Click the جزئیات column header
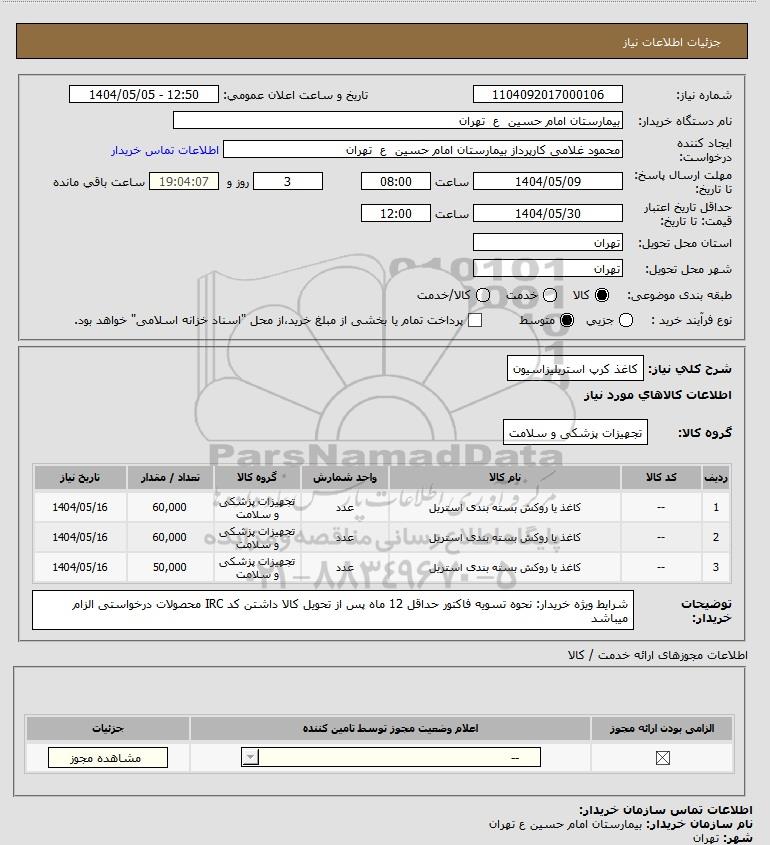The image size is (770, 845). [108, 729]
